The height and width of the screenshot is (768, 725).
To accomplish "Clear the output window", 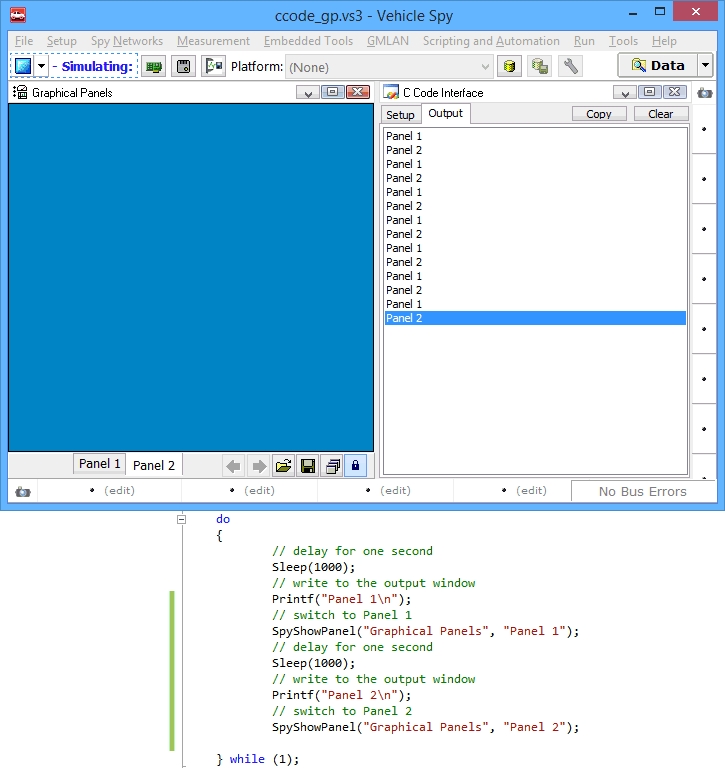I will coord(661,114).
